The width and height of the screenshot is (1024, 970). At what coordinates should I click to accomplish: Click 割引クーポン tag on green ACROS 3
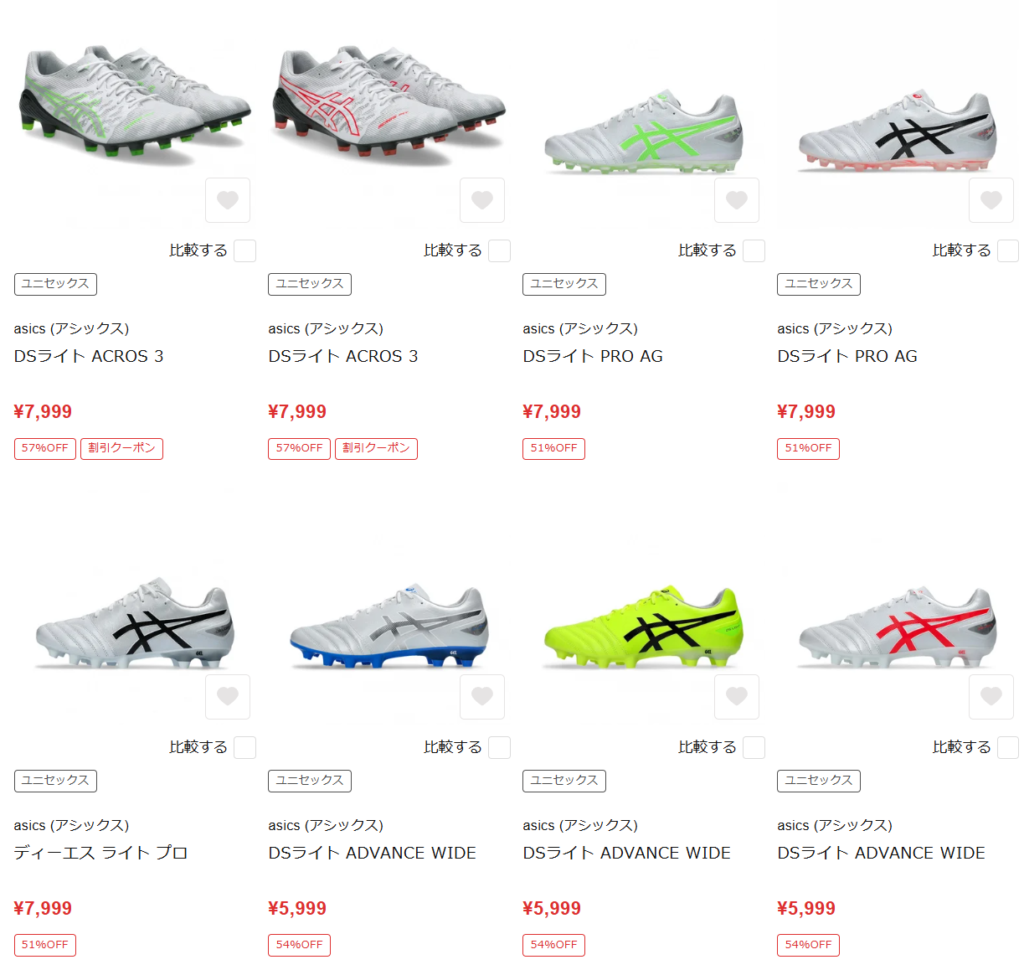[121, 448]
